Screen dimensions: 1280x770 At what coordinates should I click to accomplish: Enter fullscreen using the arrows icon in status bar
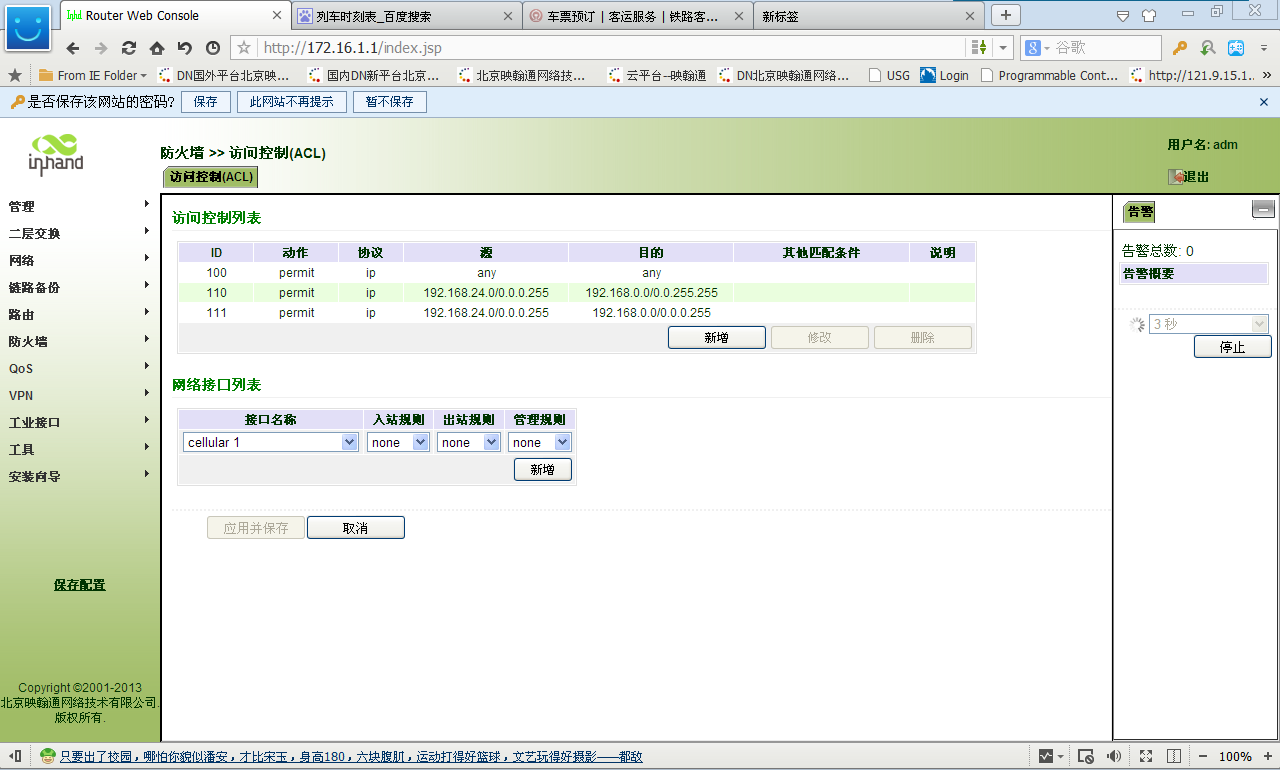pyautogui.click(x=1144, y=756)
